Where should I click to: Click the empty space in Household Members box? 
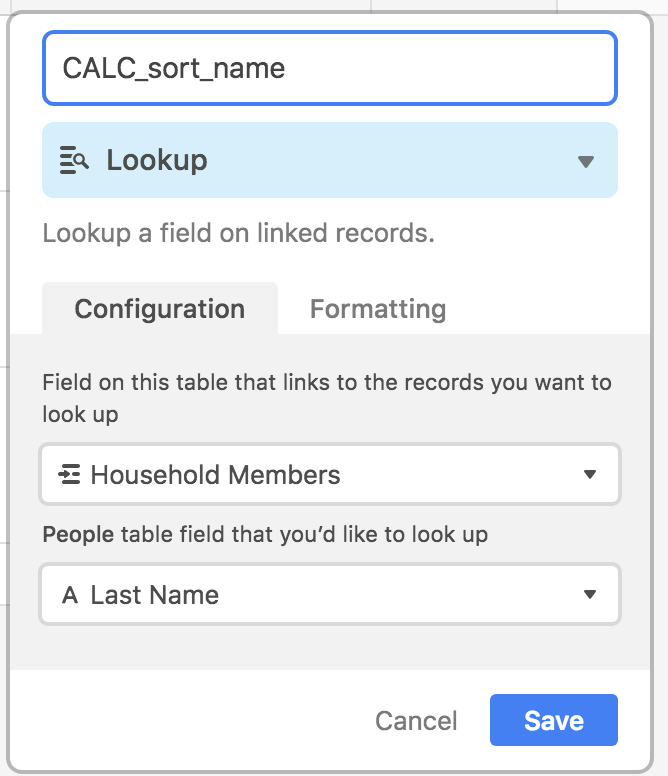pos(460,474)
